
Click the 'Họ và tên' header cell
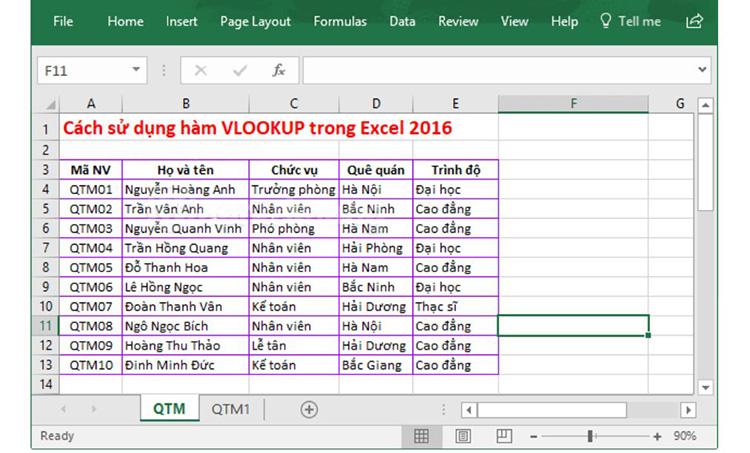coord(186,170)
